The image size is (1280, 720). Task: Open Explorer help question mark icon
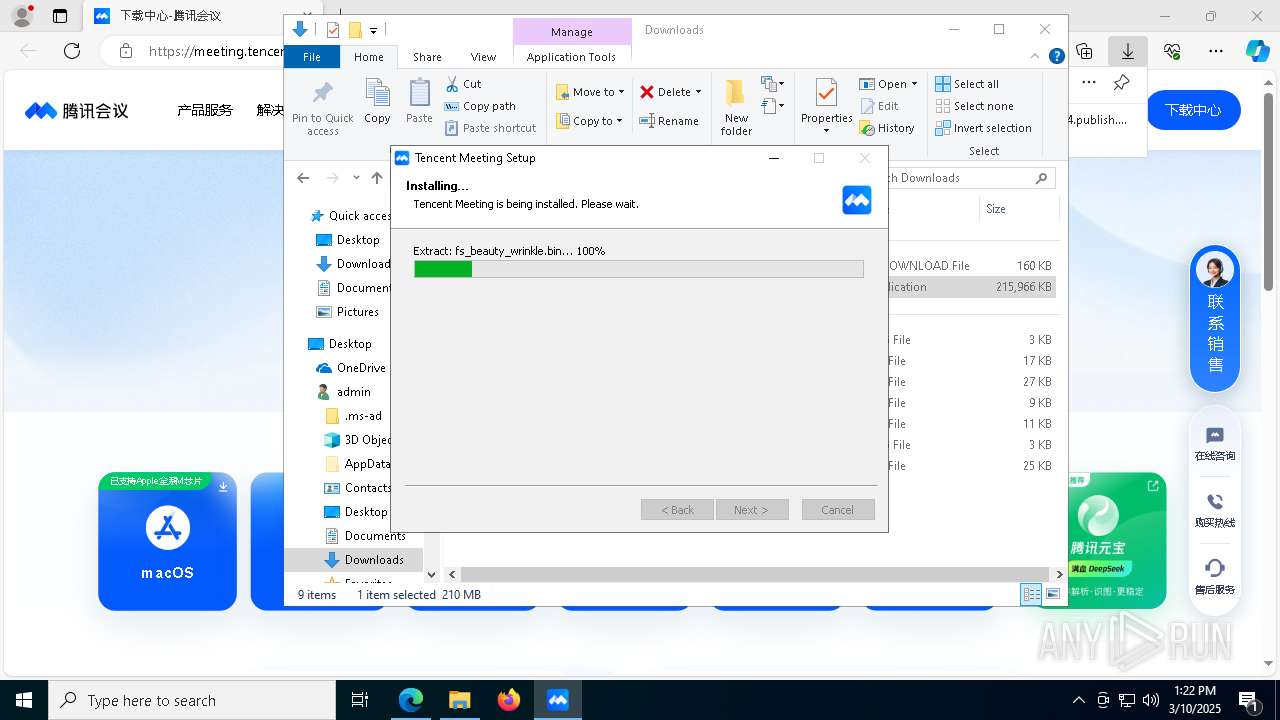1056,57
